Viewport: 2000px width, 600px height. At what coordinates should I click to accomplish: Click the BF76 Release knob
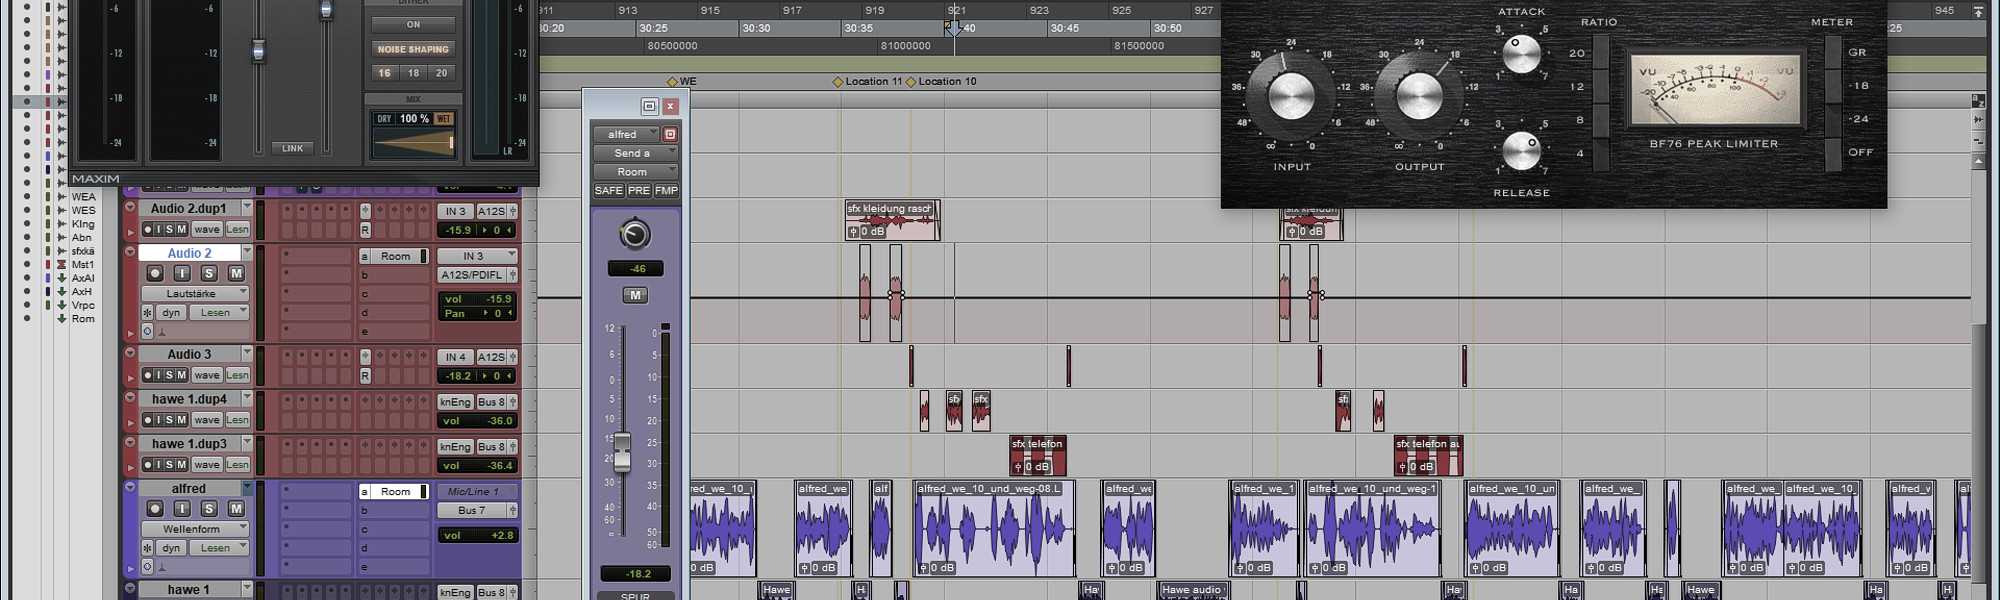pos(1521,151)
